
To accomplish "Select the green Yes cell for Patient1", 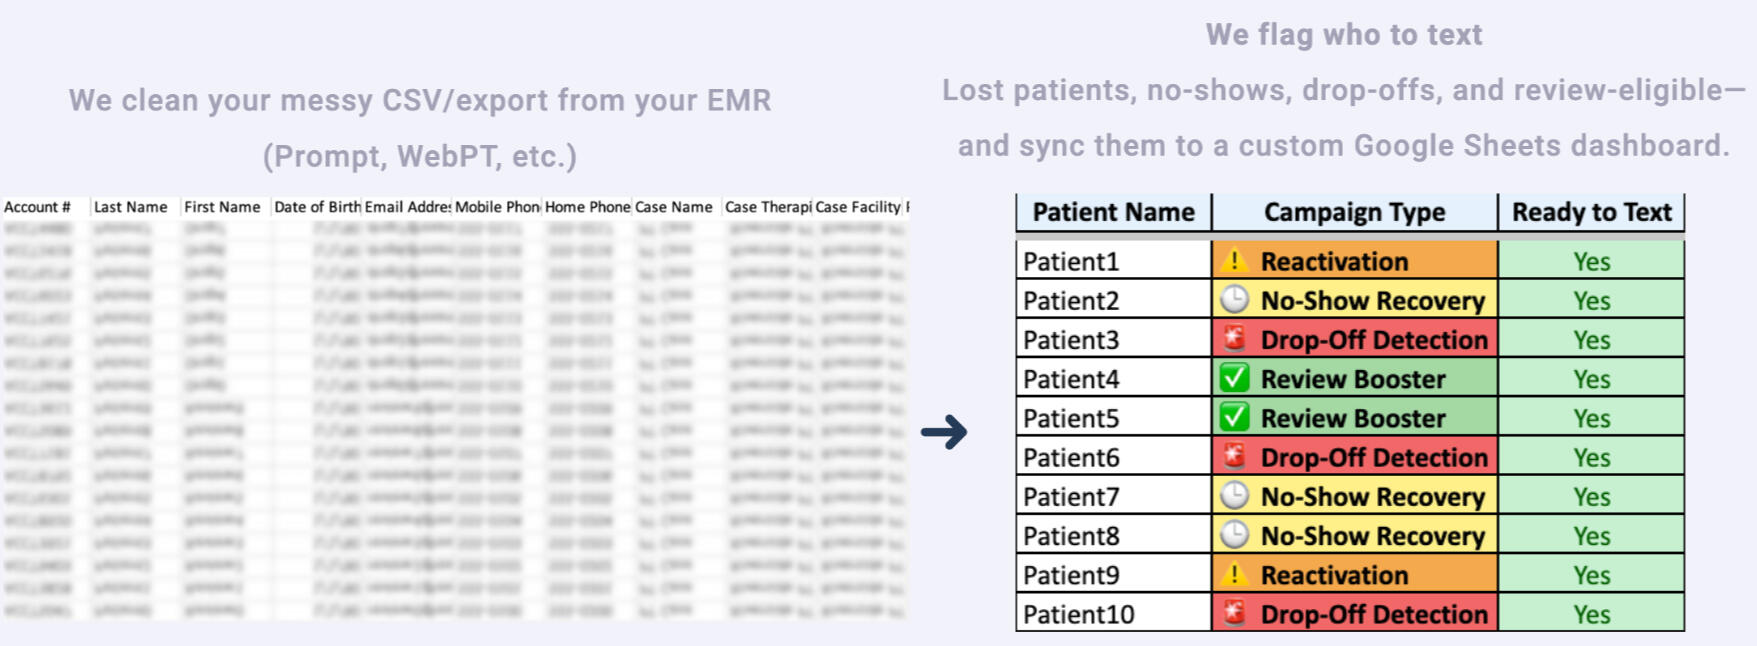I will [1591, 261].
